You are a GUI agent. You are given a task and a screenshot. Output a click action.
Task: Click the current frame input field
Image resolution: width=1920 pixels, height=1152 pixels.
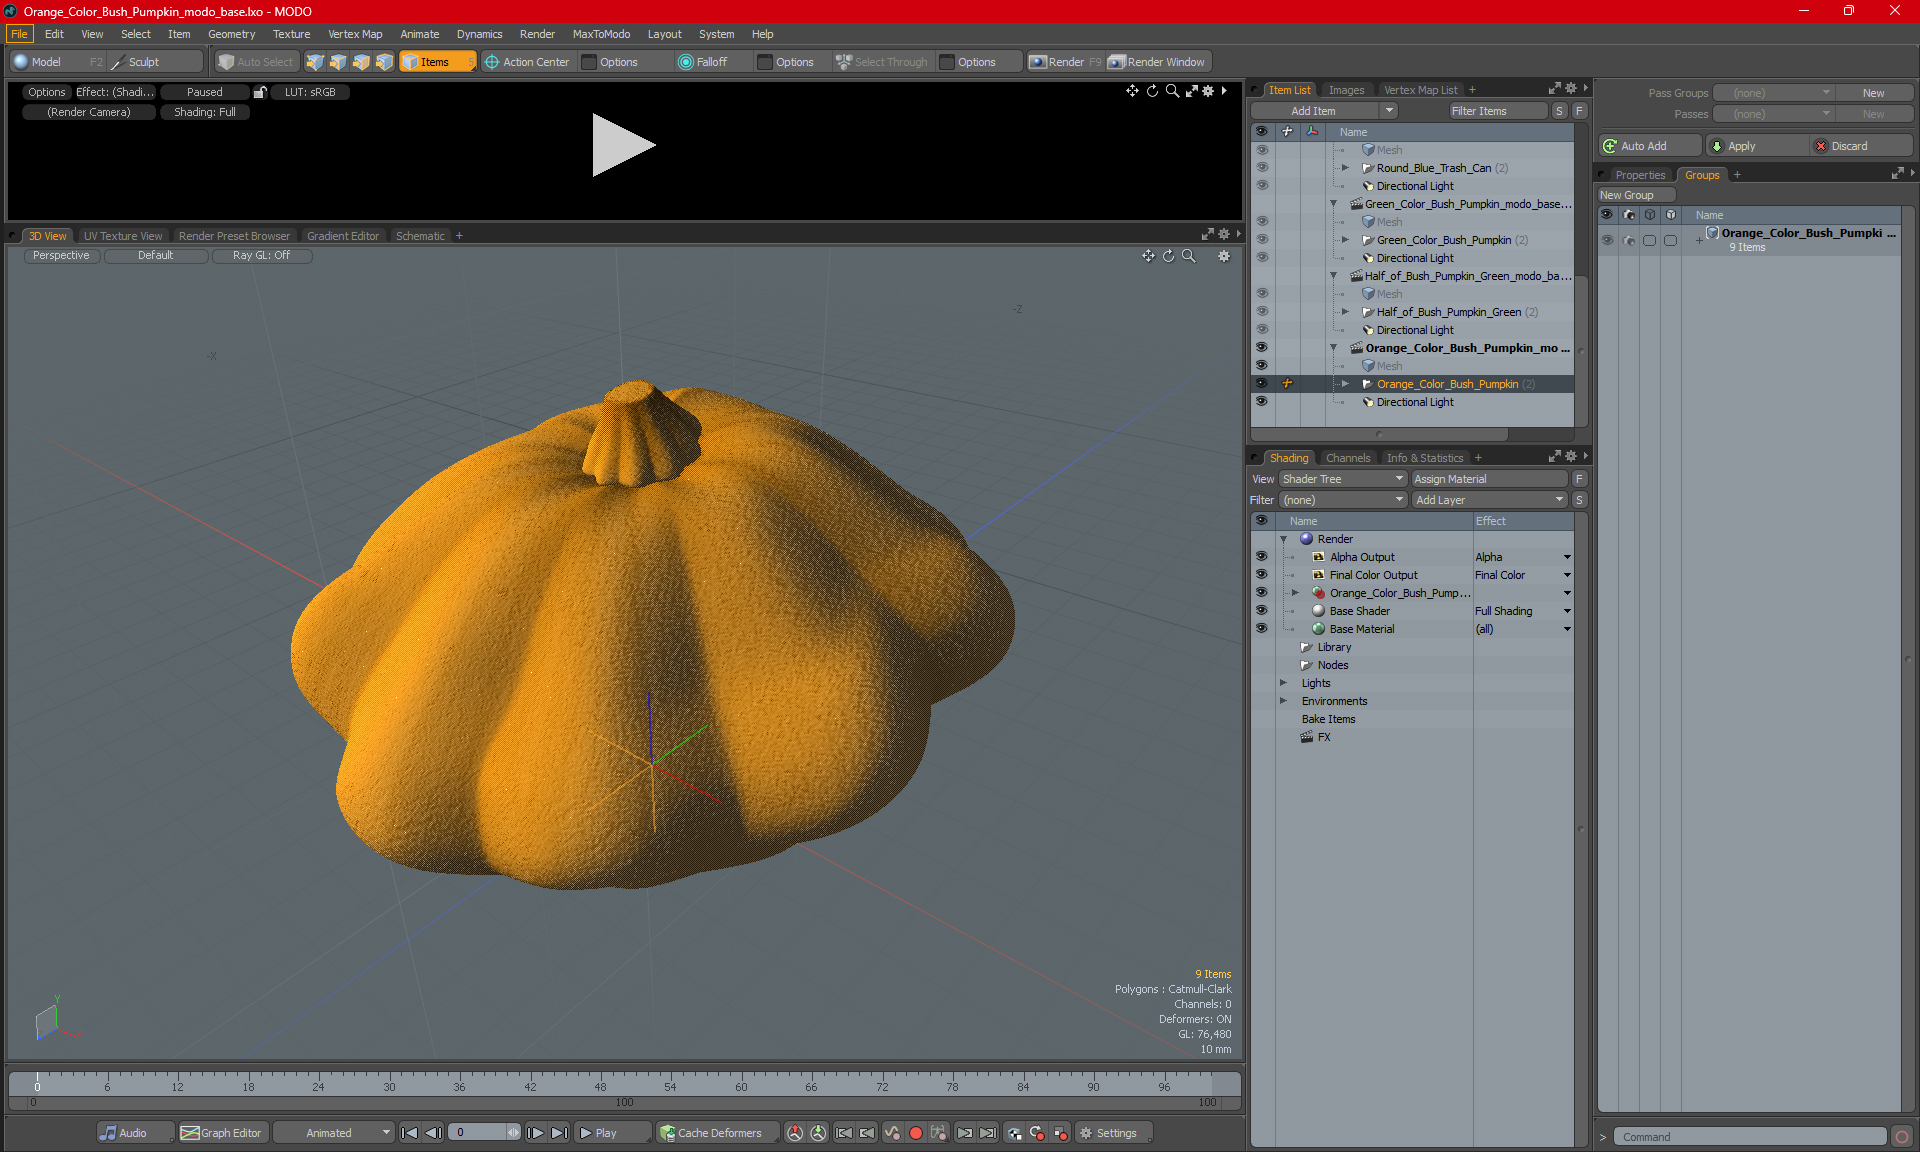pos(479,1133)
